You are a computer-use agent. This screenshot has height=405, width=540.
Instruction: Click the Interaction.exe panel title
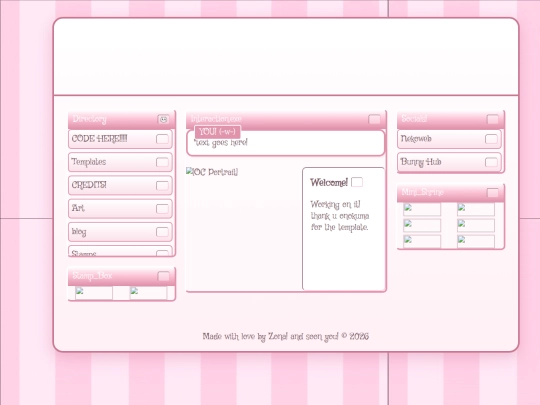216,118
